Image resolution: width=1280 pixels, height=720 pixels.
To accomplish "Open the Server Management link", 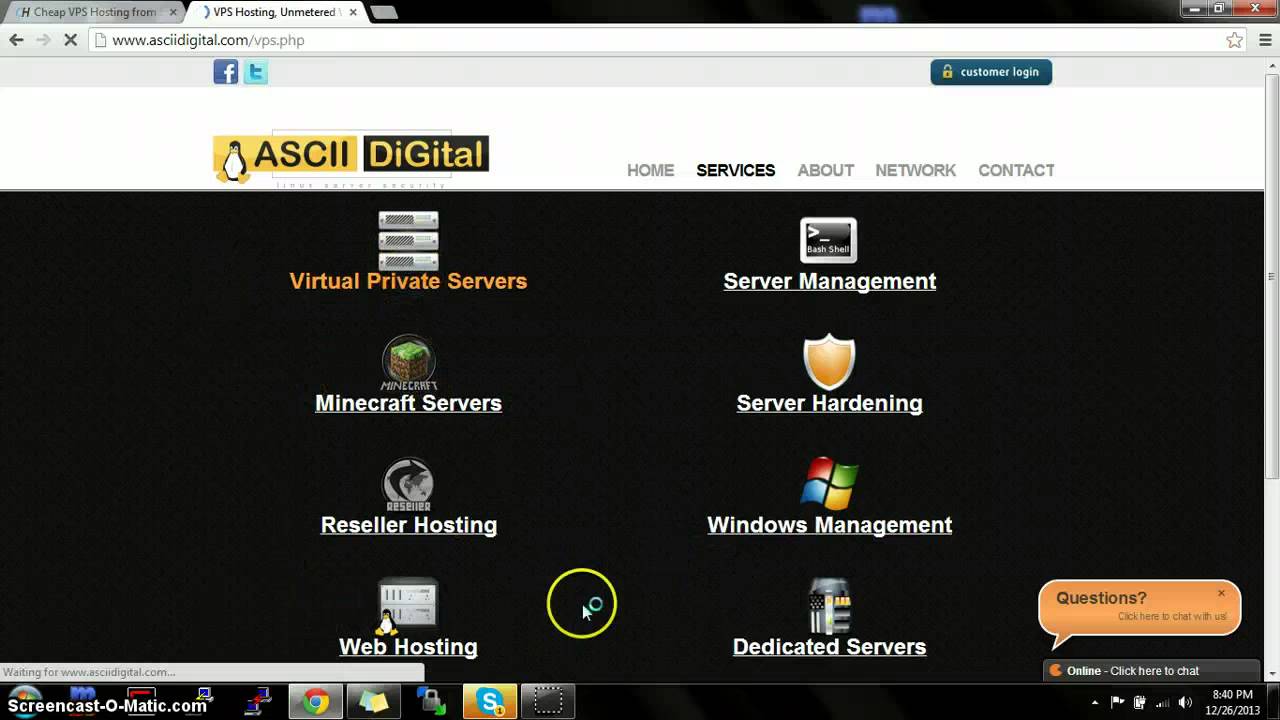I will 830,281.
